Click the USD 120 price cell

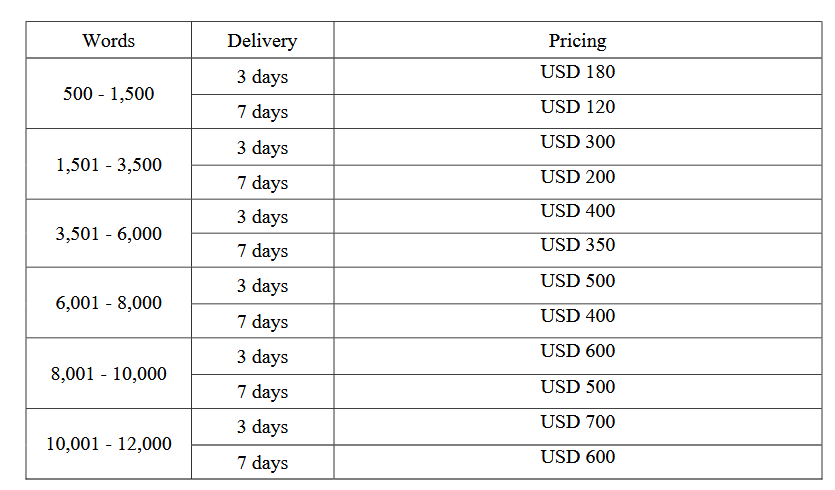point(577,107)
